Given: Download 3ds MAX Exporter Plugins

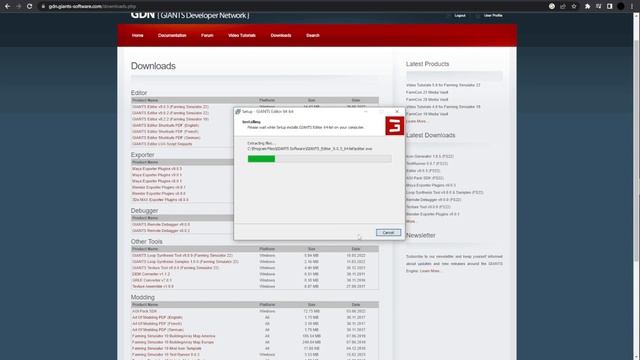Looking at the screenshot, I should pyautogui.click(x=160, y=200).
